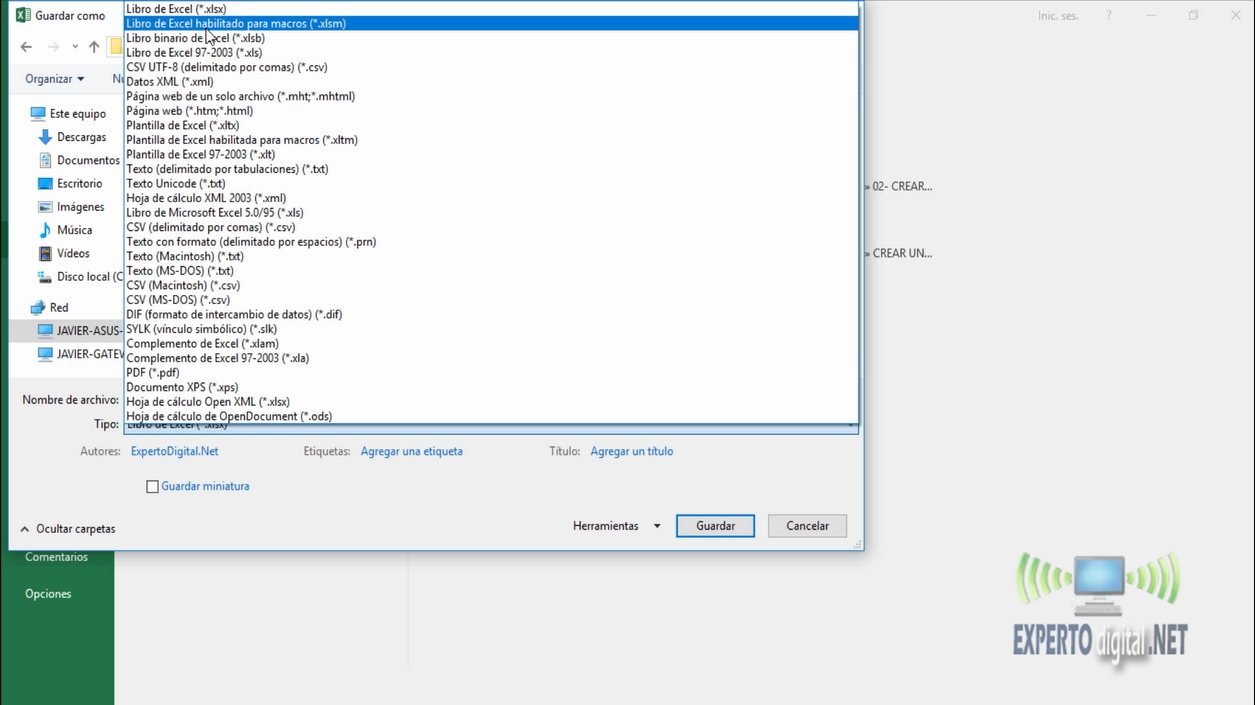This screenshot has height=705, width=1255.
Task: Click the Up folder arrow icon
Action: 94,47
